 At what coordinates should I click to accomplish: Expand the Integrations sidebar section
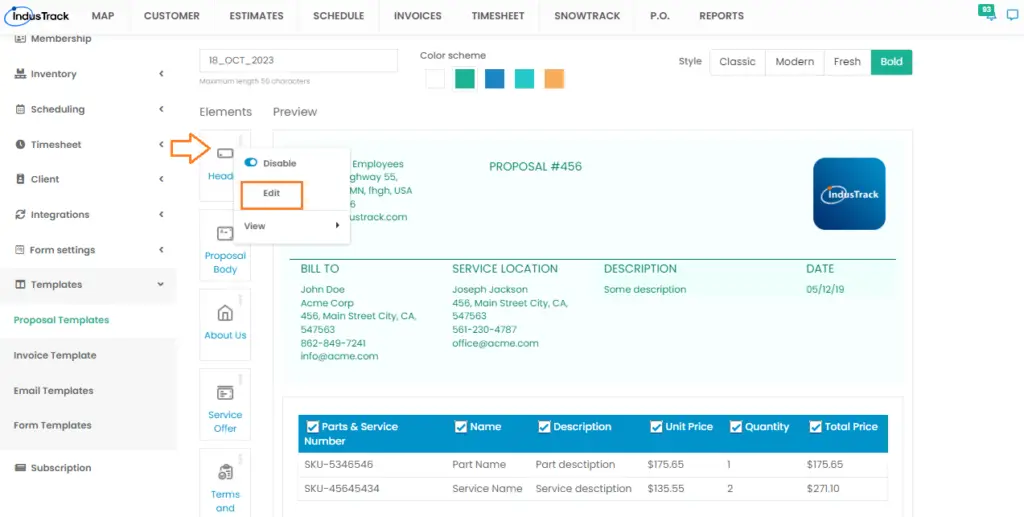click(x=161, y=214)
